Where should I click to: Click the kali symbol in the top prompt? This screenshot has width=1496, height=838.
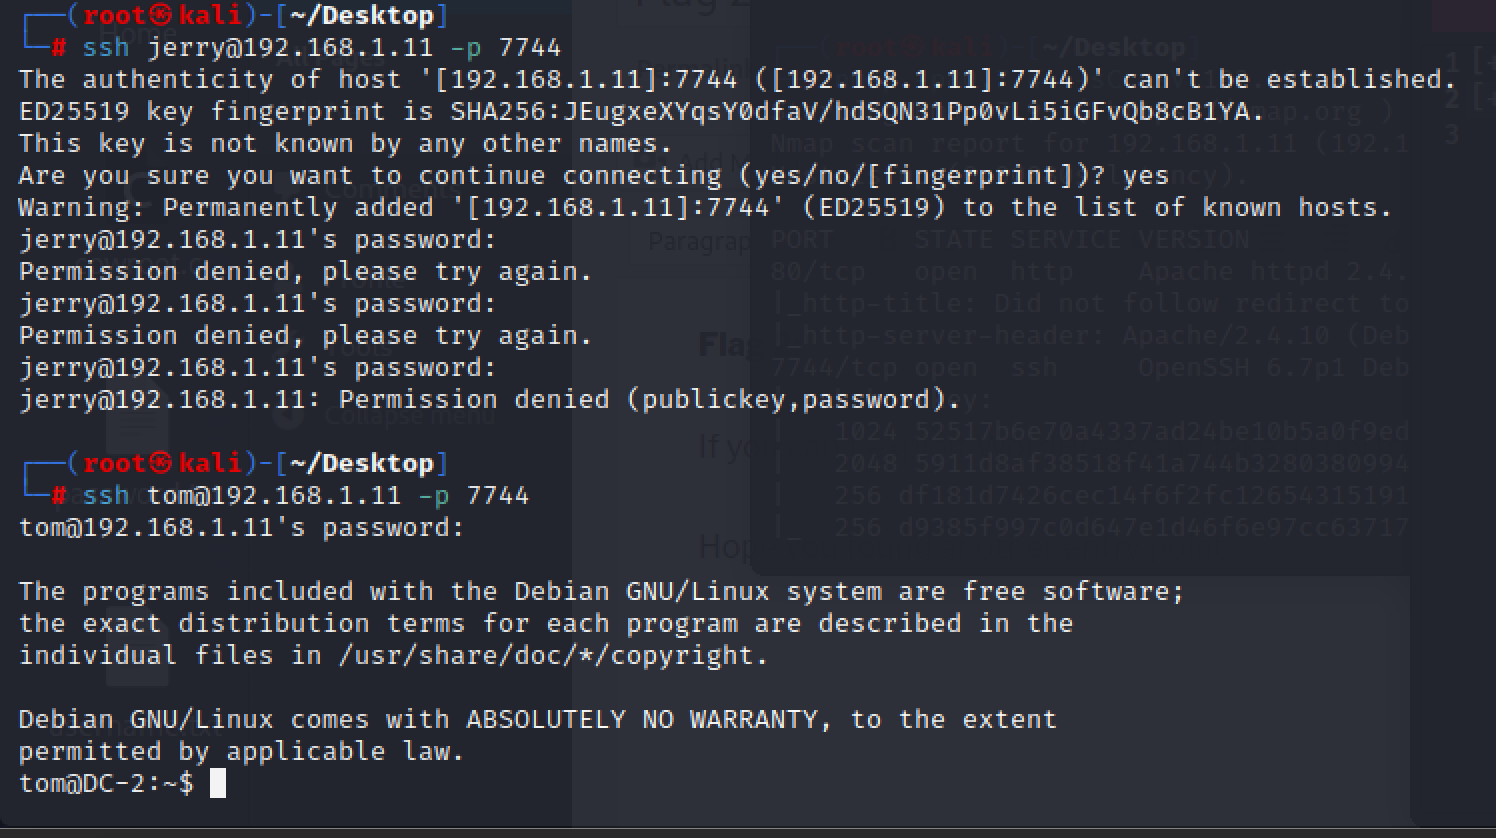[161, 16]
